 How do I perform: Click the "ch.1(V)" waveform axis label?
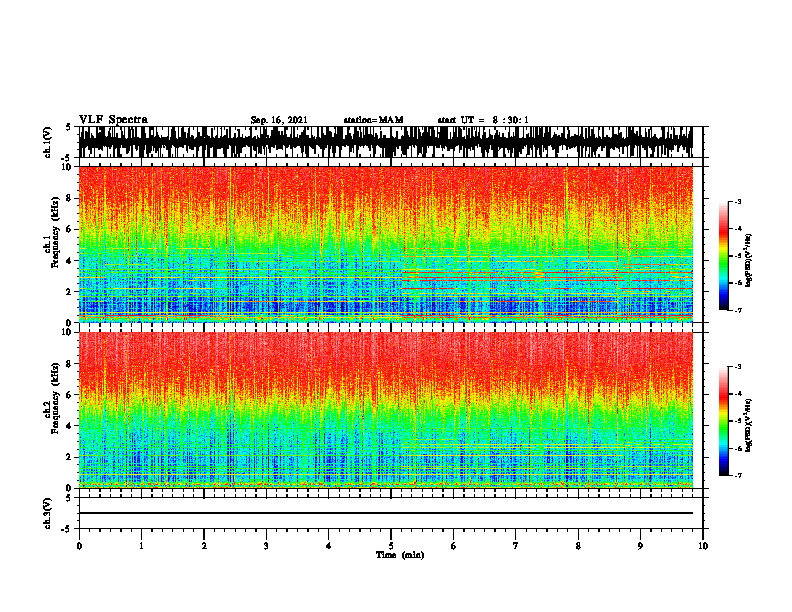[48, 142]
